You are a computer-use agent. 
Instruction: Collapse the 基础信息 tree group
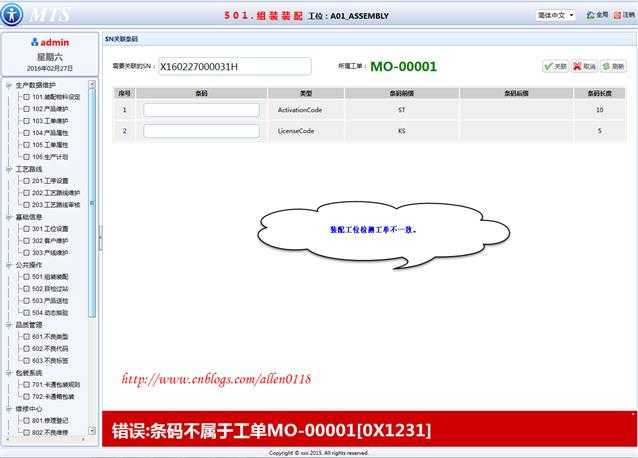coord(9,217)
